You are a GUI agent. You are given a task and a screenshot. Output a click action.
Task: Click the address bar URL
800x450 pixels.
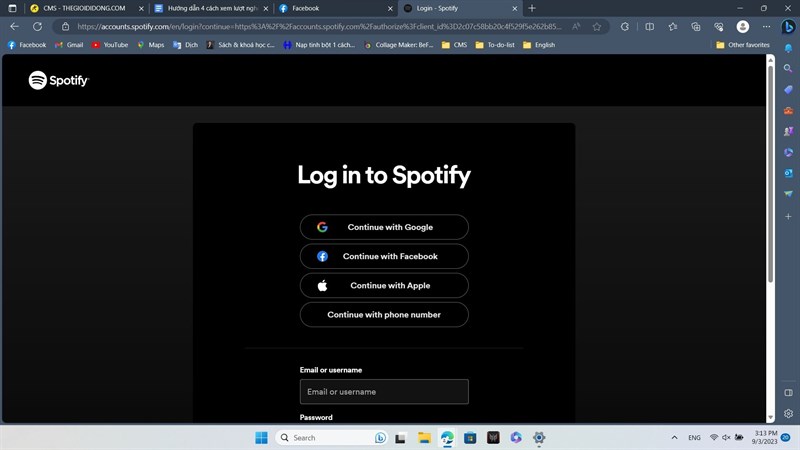tap(319, 27)
